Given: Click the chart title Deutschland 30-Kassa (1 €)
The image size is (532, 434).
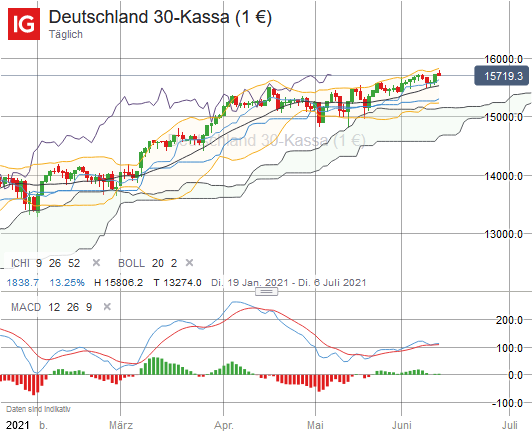Looking at the screenshot, I should pos(160,17).
